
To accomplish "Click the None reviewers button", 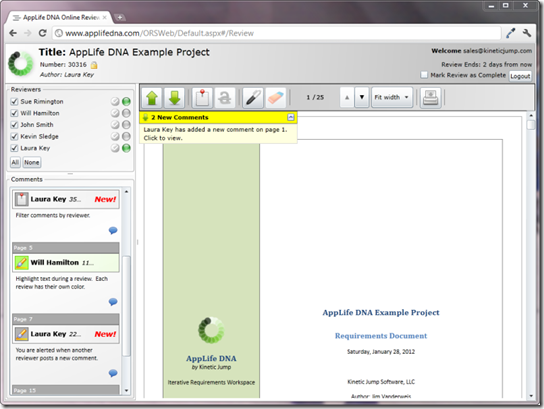I will pyautogui.click(x=32, y=162).
